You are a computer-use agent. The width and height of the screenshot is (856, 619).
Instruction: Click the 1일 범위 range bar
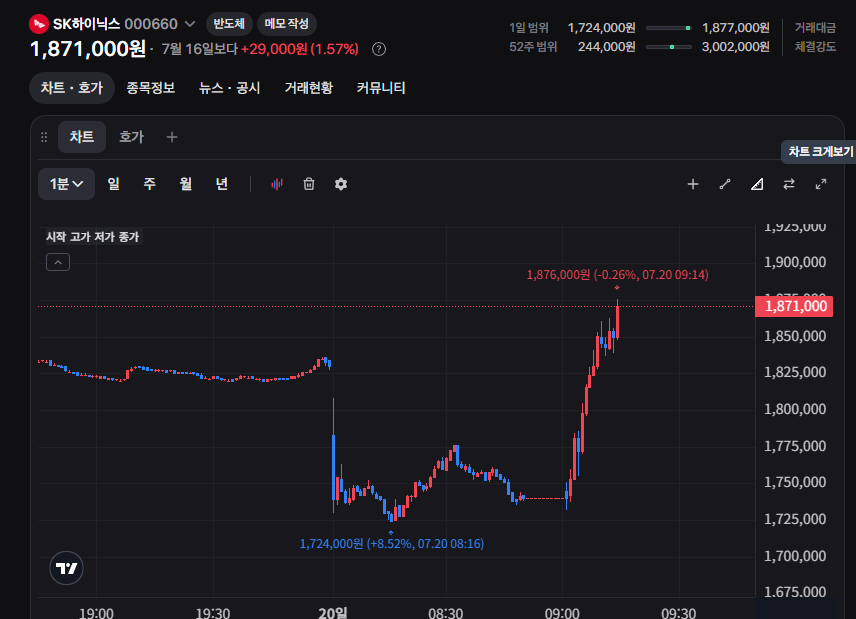click(669, 28)
